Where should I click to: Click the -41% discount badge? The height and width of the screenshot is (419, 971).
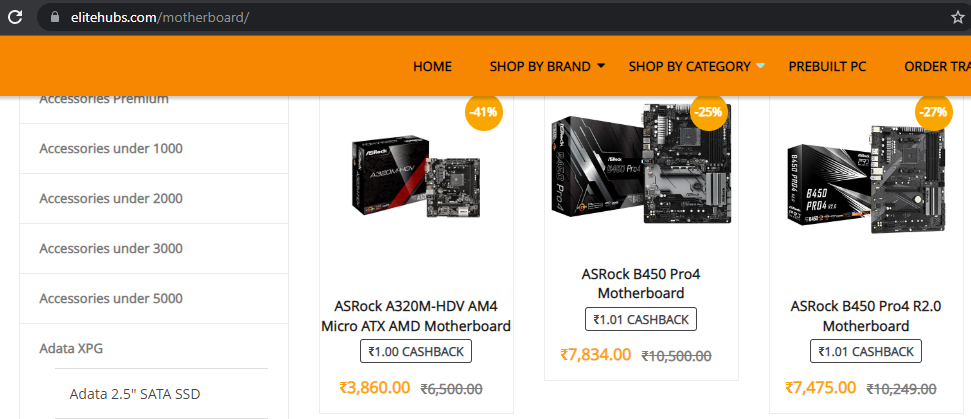click(483, 113)
